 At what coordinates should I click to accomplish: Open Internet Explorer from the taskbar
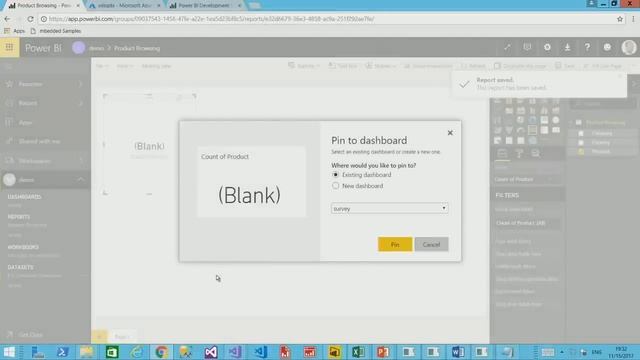point(137,352)
